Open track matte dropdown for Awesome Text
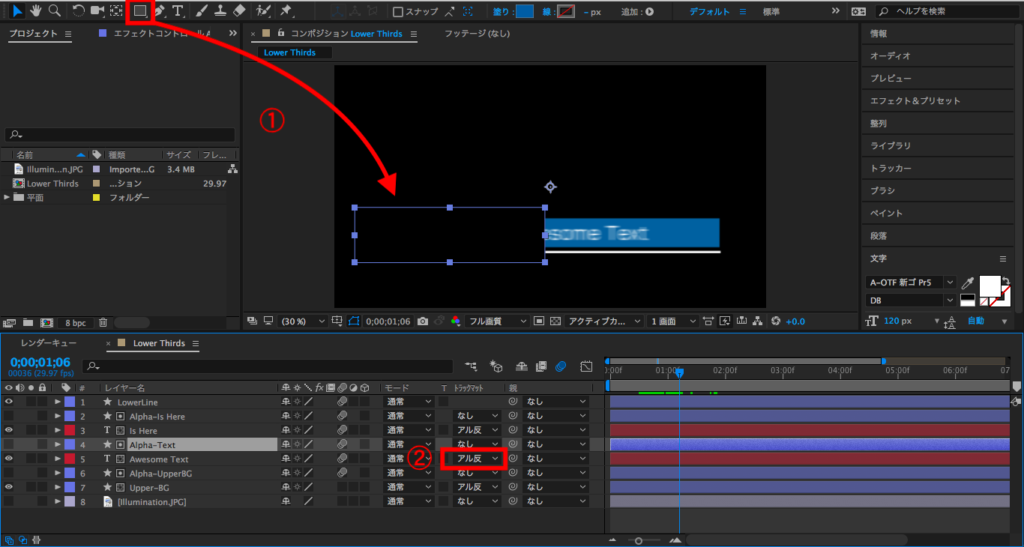The image size is (1024, 547). pyautogui.click(x=476, y=459)
